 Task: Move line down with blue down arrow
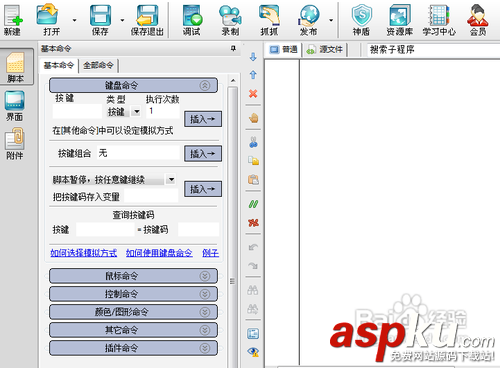pyautogui.click(x=253, y=57)
